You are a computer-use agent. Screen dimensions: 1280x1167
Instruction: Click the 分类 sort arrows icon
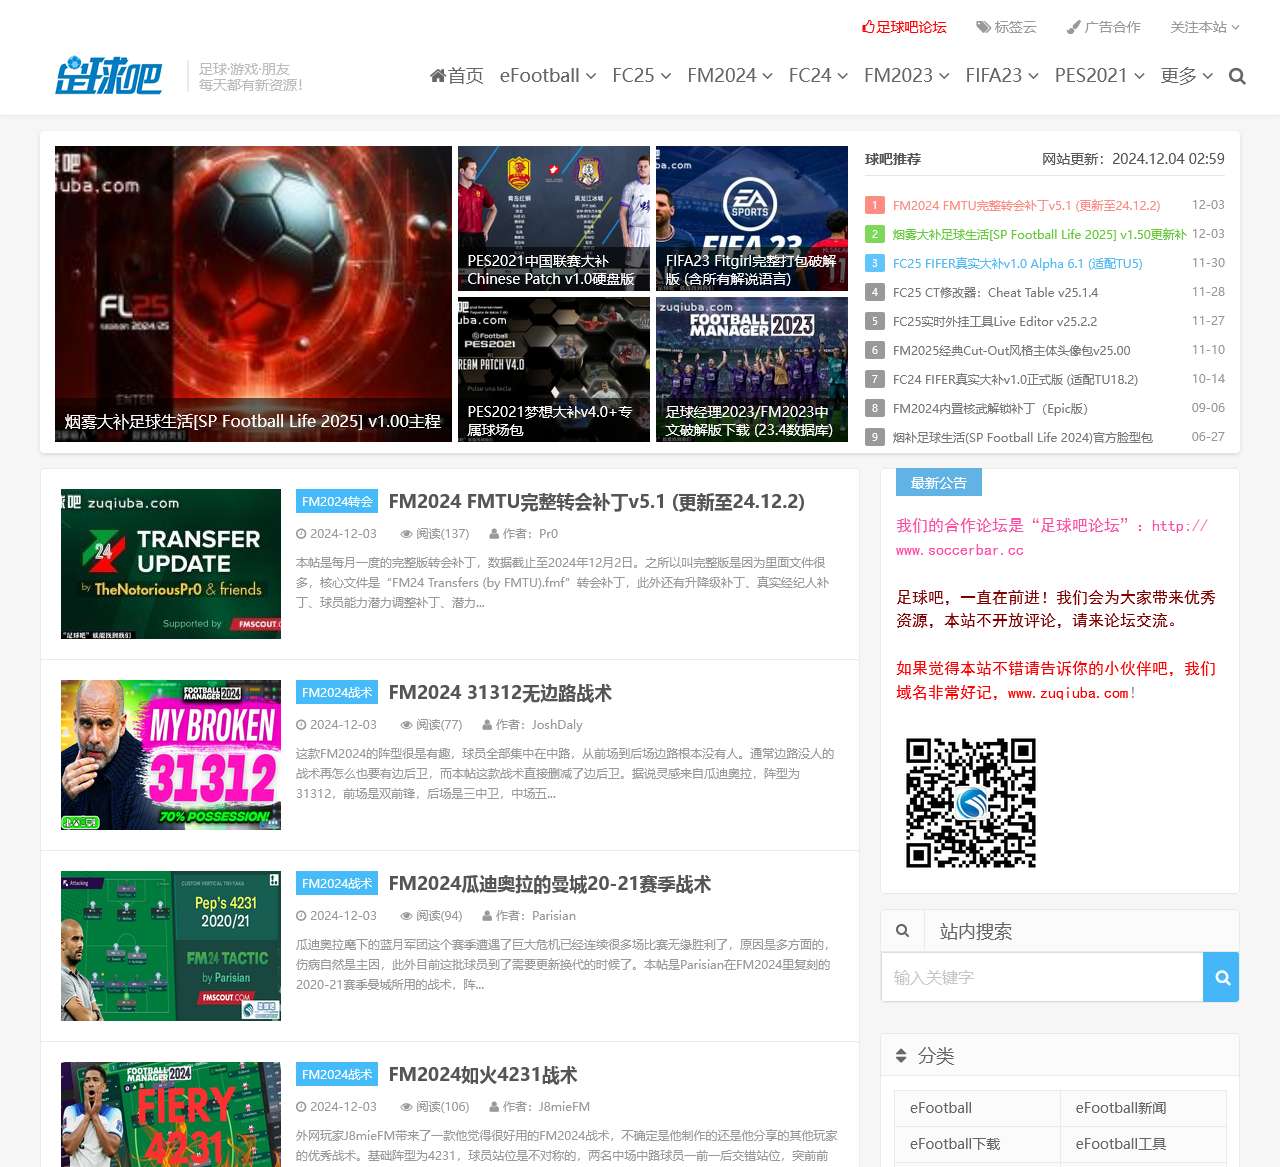click(900, 1056)
